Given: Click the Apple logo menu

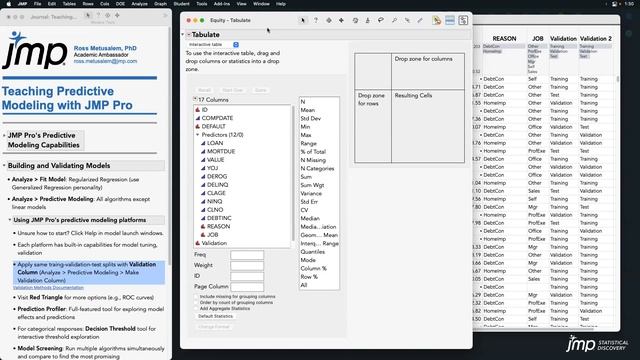Looking at the screenshot, I should click(9, 4).
